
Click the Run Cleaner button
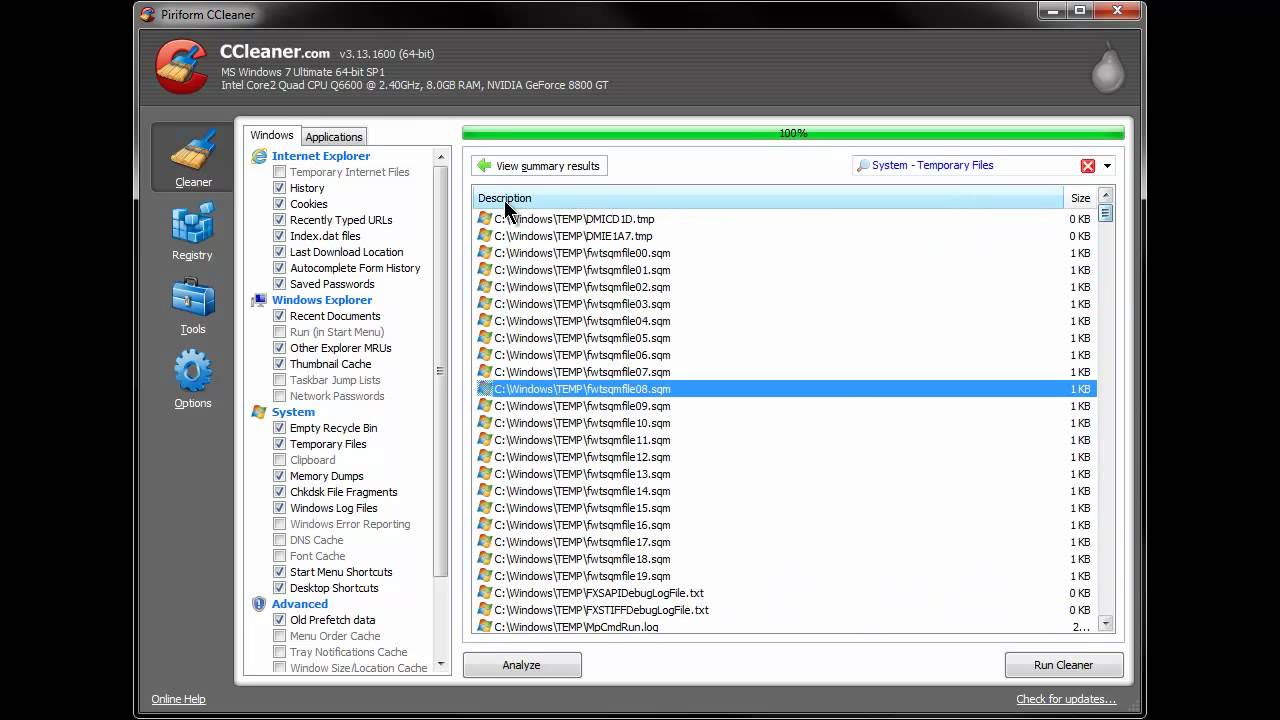pyautogui.click(x=1064, y=665)
